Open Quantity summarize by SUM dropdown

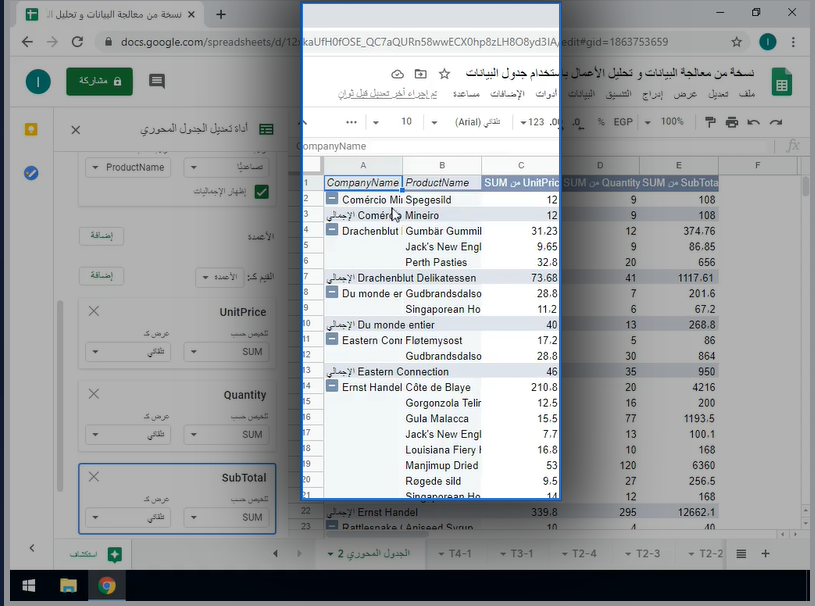tap(227, 434)
